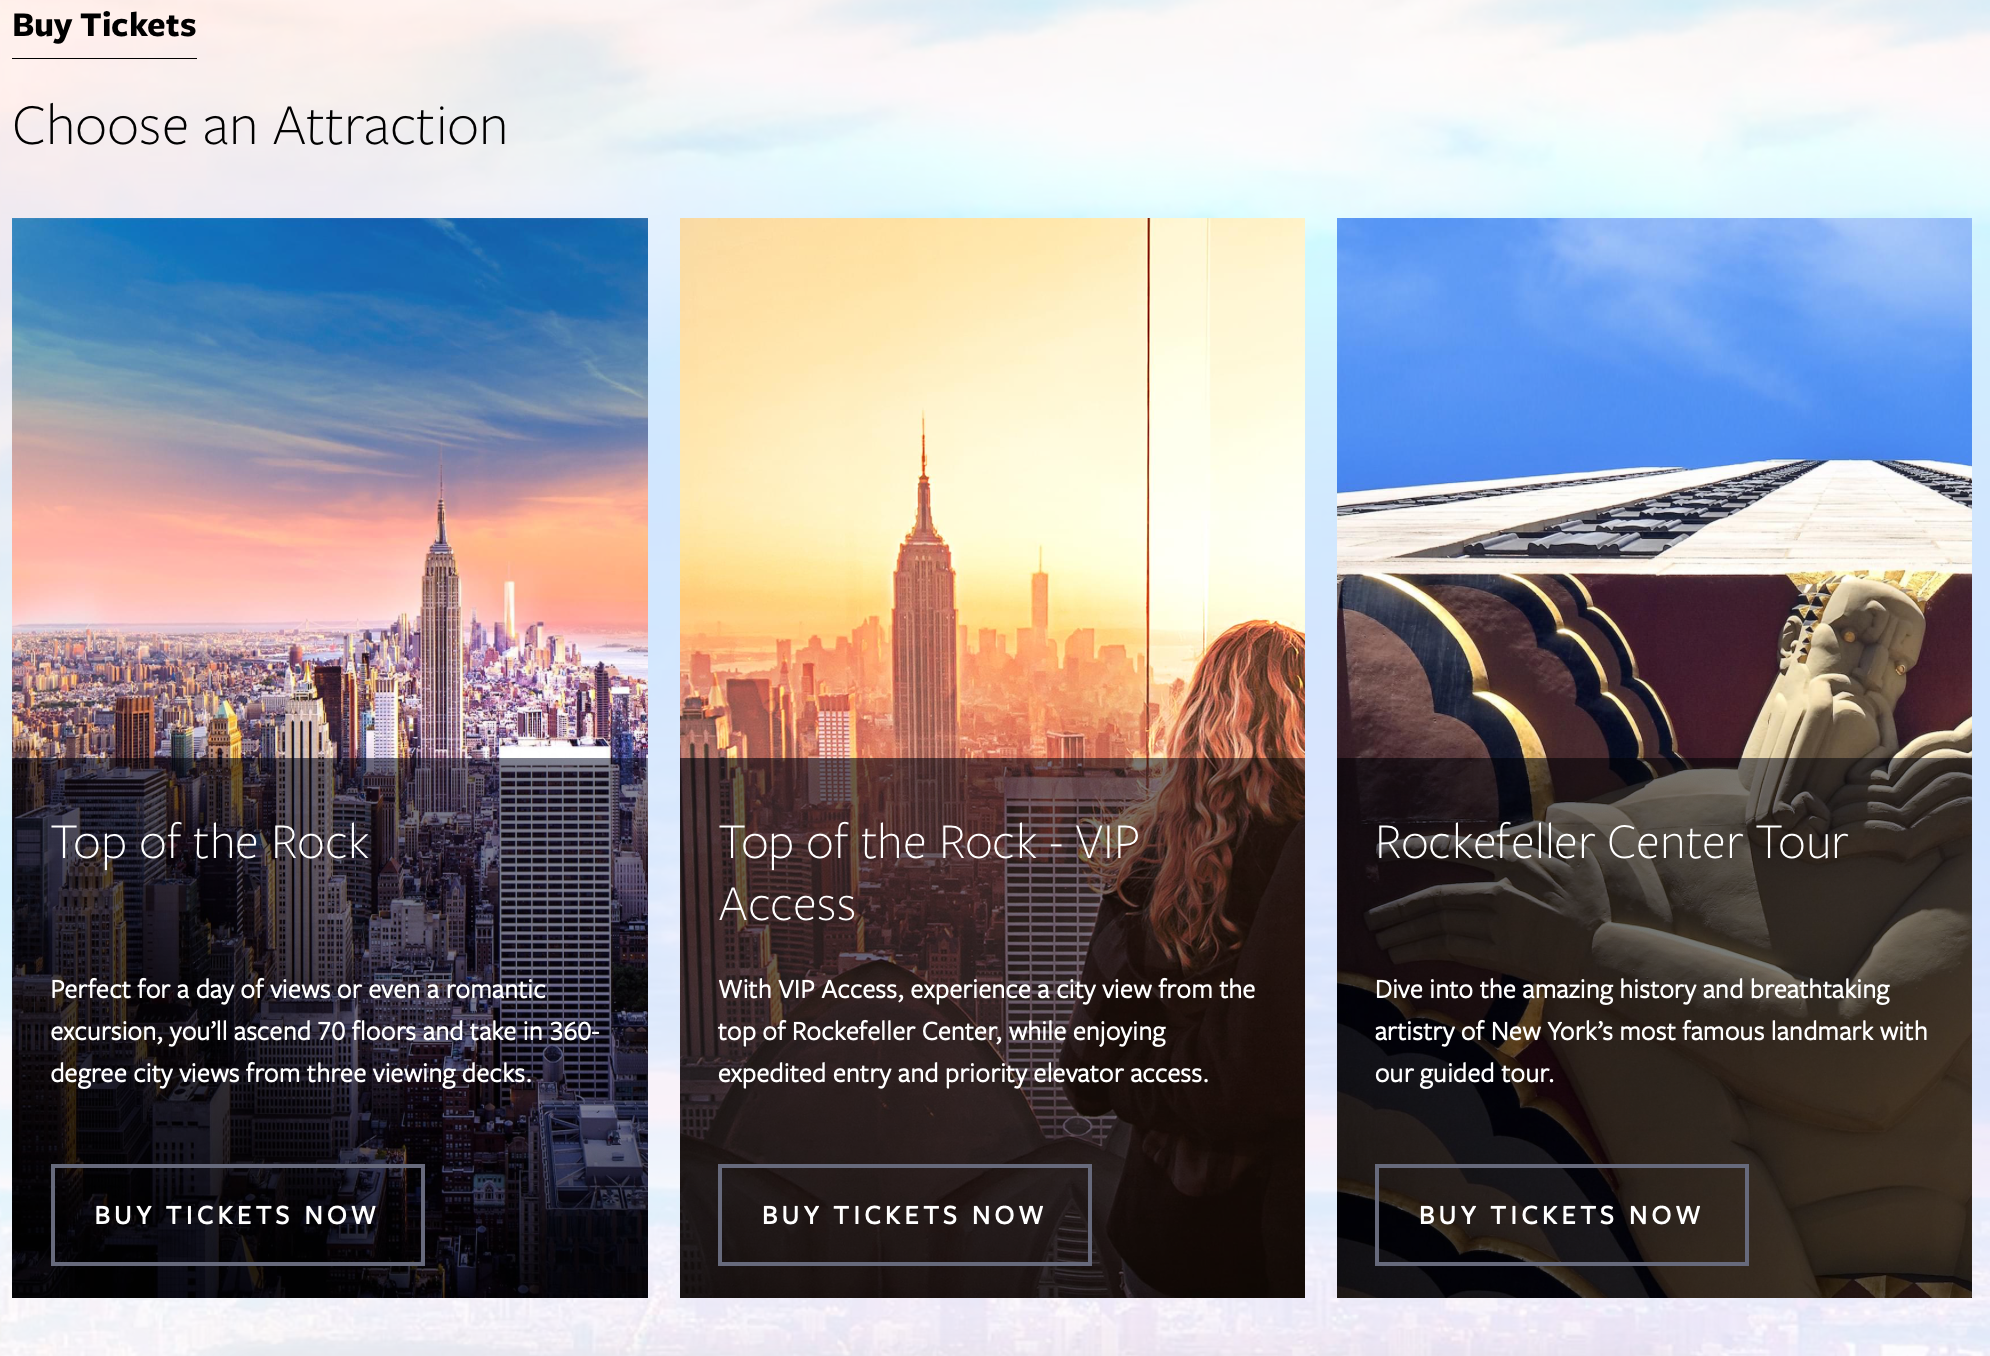The image size is (1990, 1356).
Task: Click Buy Tickets Now for Top of the Rock
Action: pyautogui.click(x=238, y=1214)
